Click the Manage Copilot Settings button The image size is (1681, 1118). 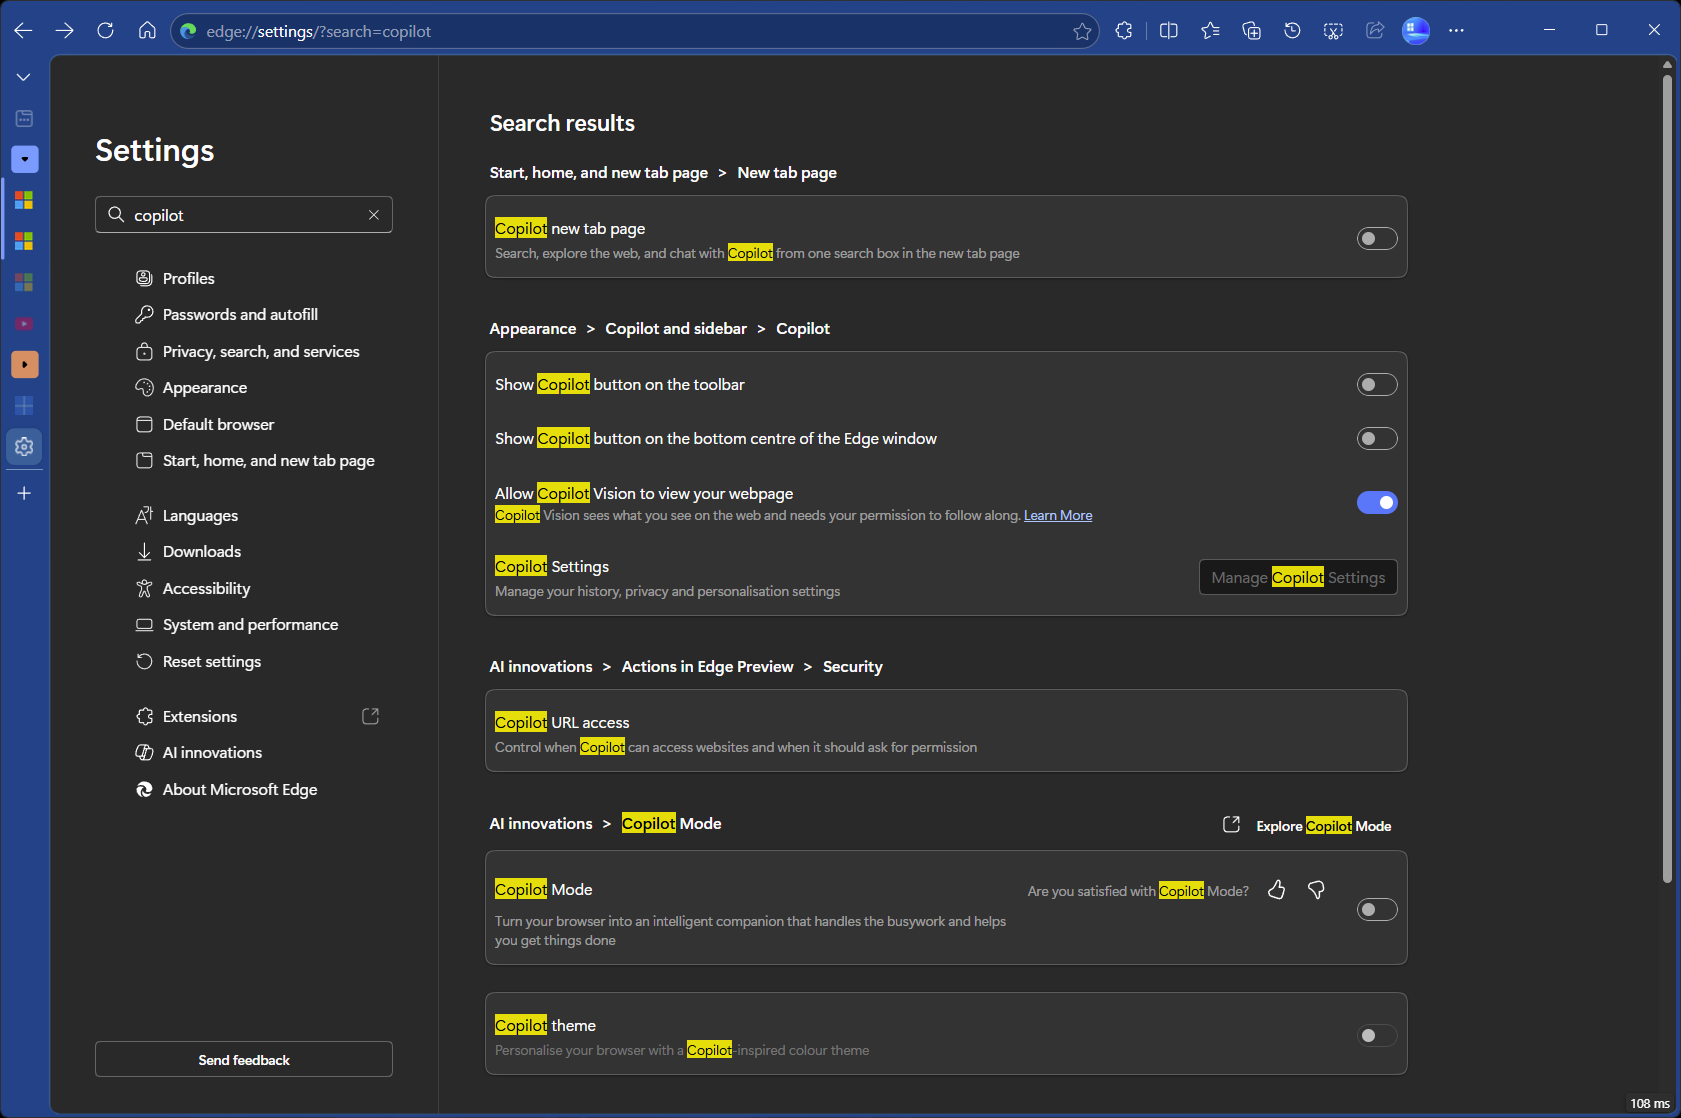[x=1298, y=577]
